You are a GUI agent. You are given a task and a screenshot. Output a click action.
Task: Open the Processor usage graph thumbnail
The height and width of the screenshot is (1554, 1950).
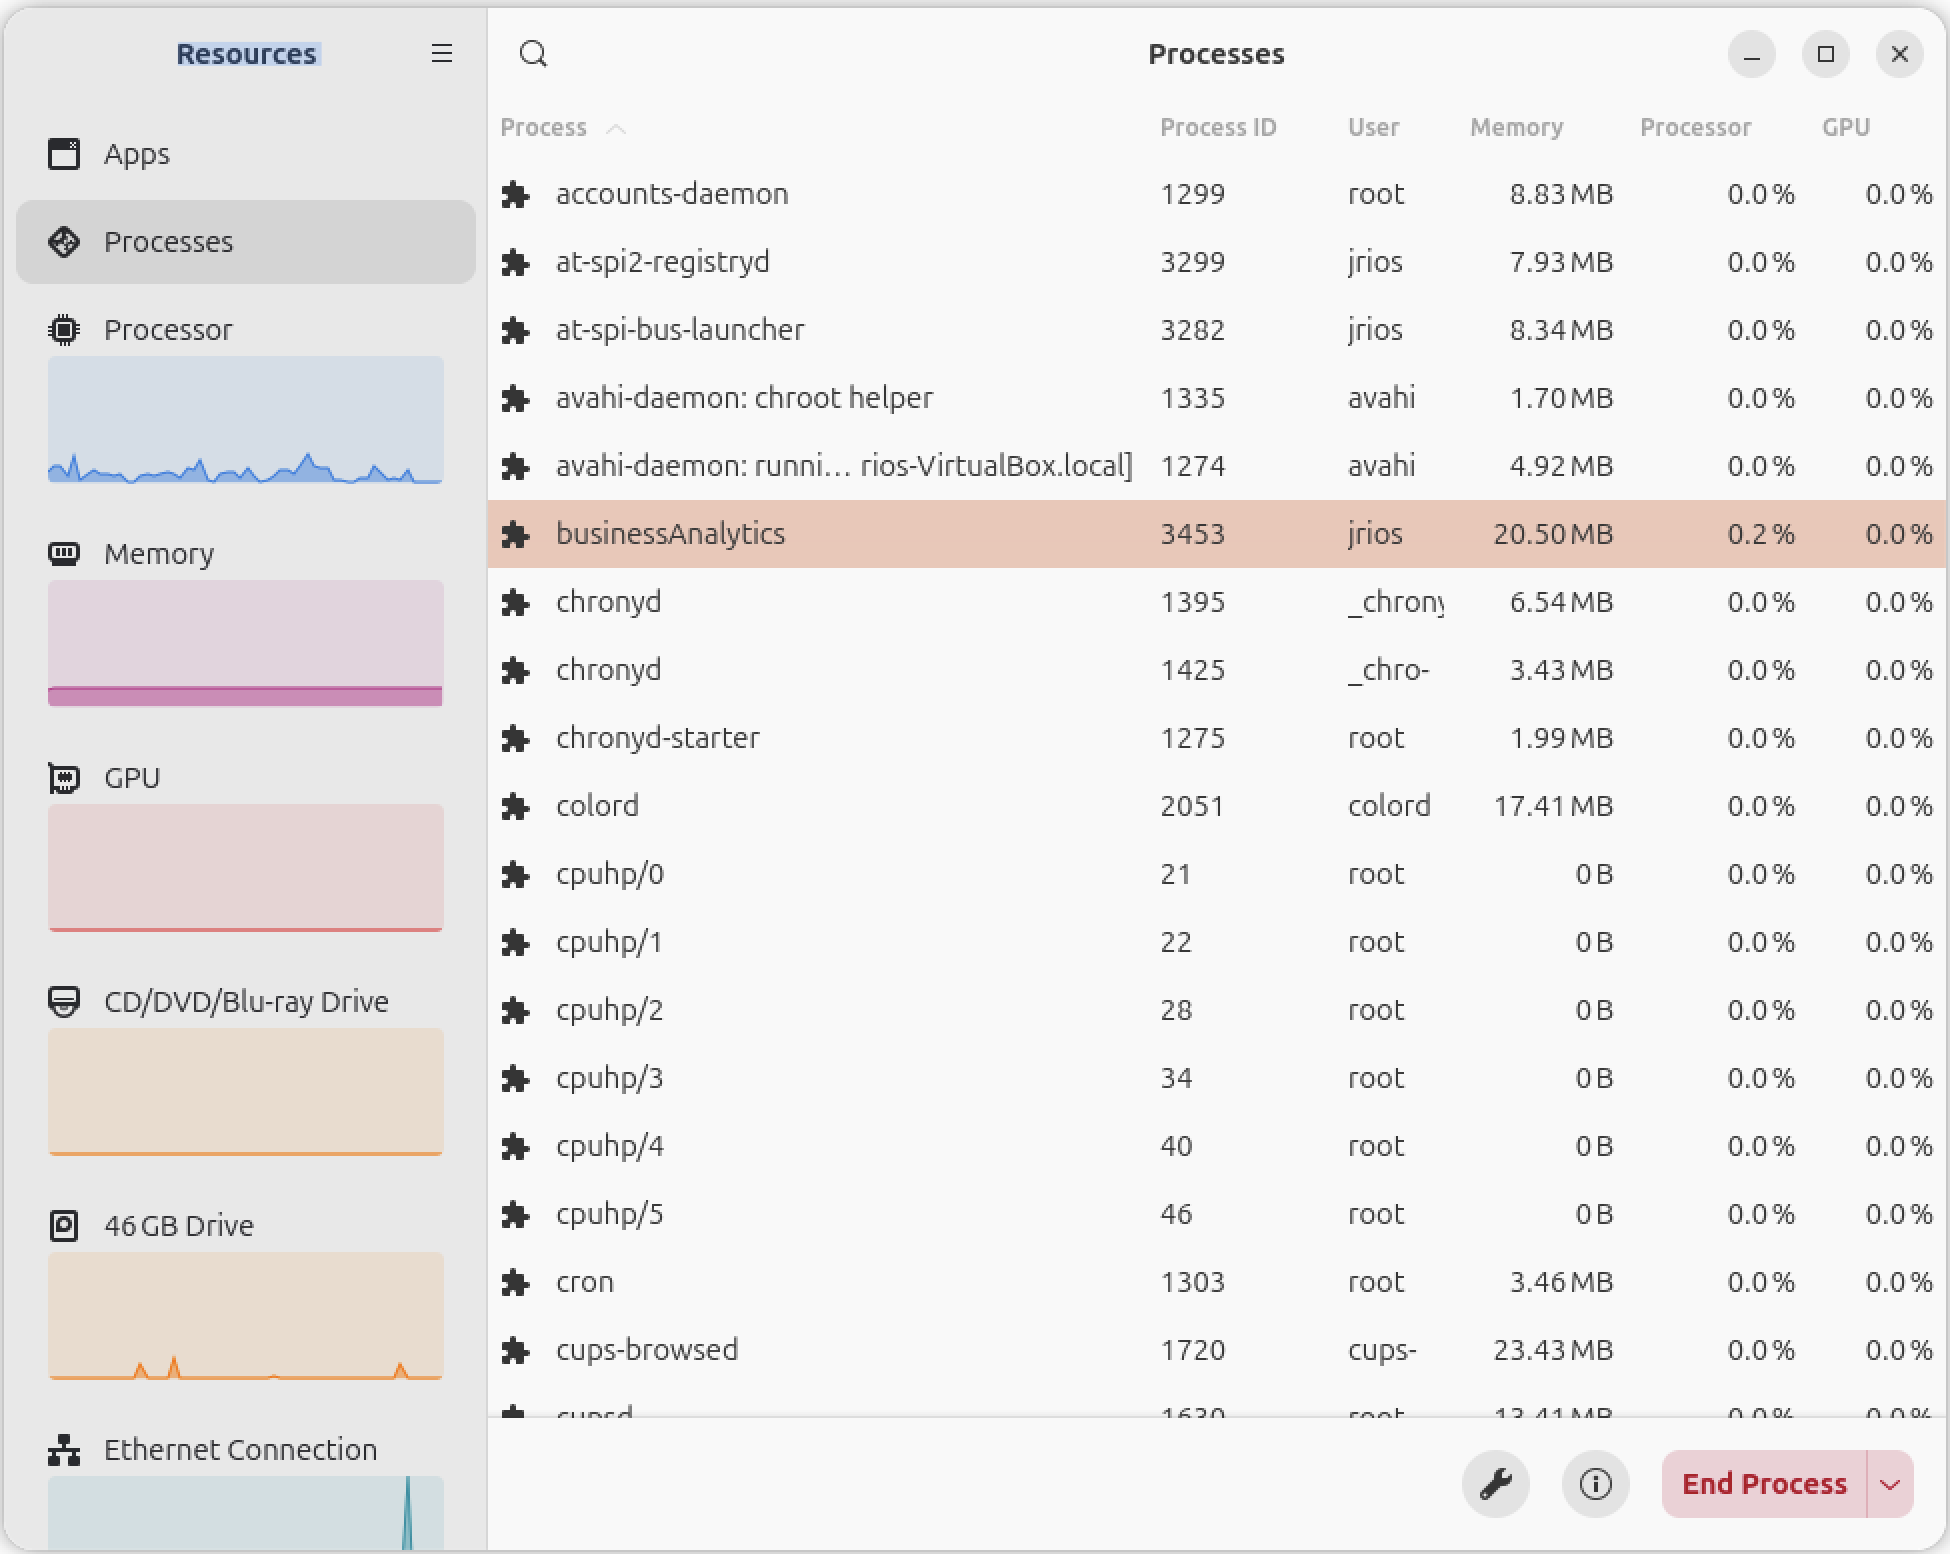[246, 420]
